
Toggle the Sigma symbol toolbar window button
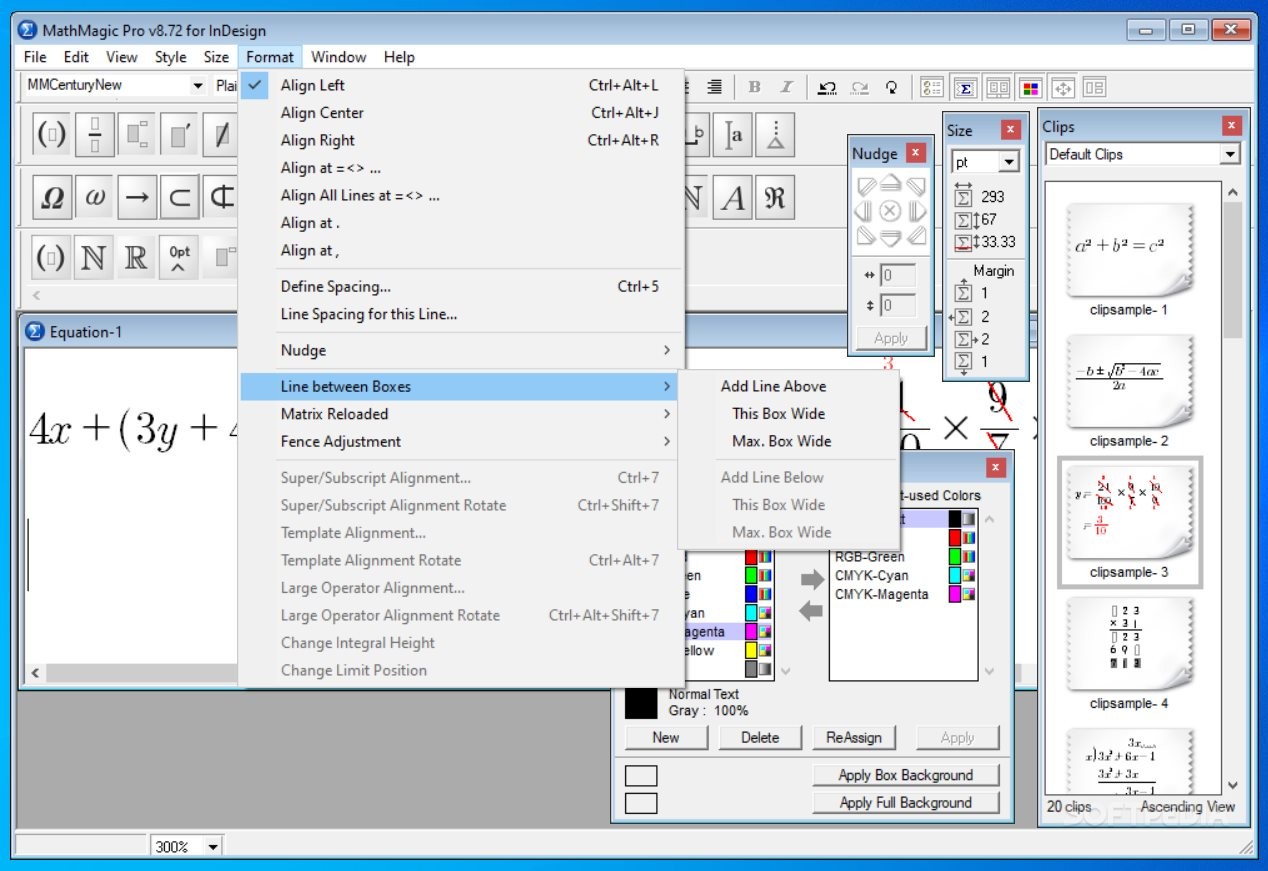[965, 87]
